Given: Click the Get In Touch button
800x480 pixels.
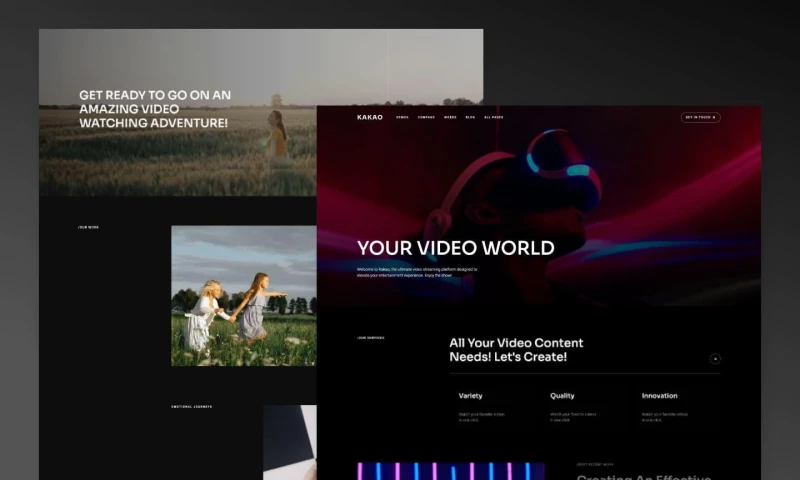Looking at the screenshot, I should 701,117.
